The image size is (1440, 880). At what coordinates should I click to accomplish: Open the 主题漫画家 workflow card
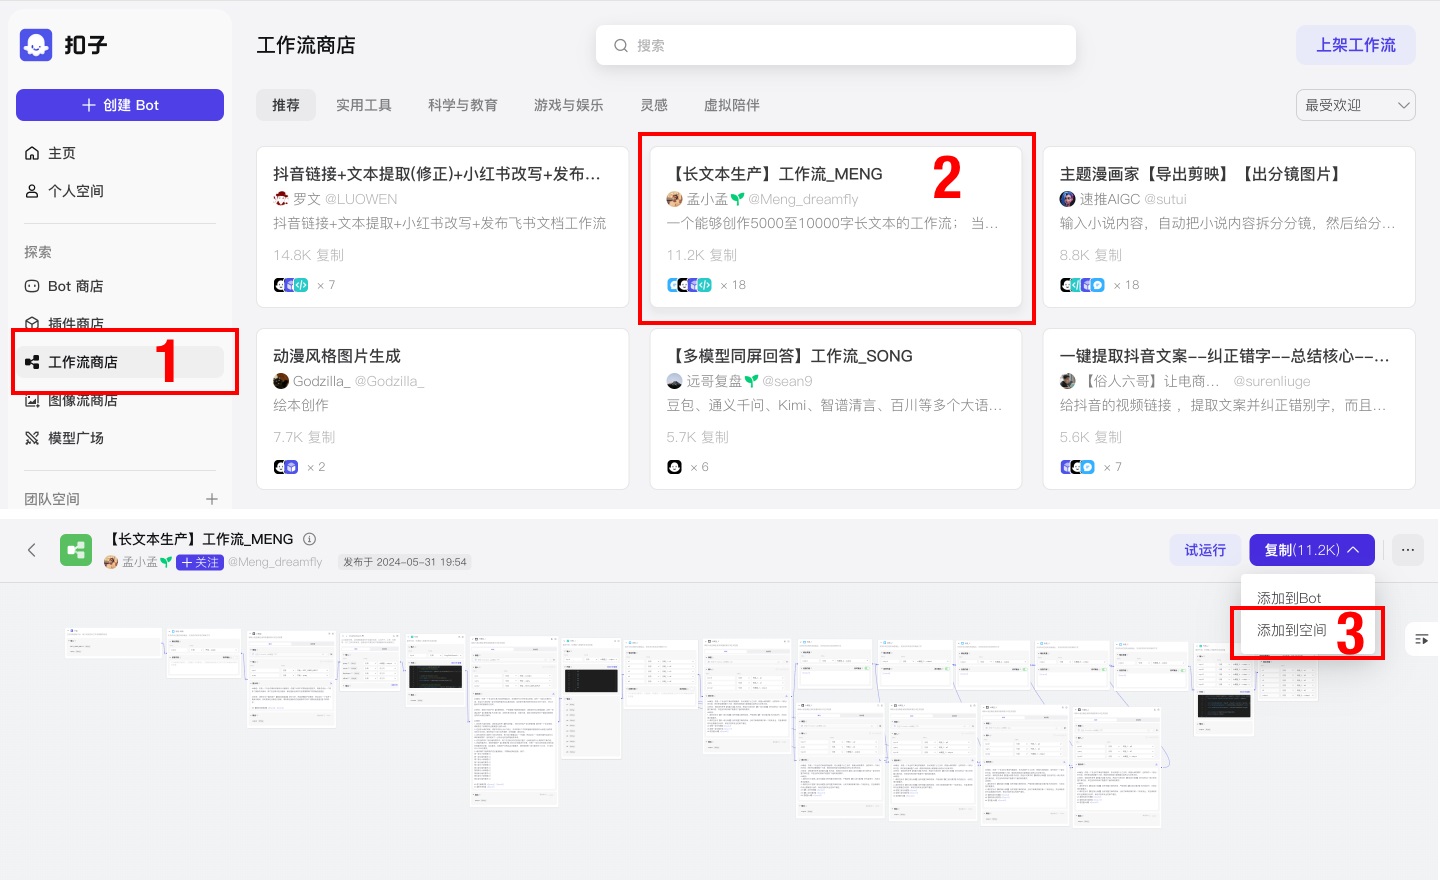(x=1229, y=227)
